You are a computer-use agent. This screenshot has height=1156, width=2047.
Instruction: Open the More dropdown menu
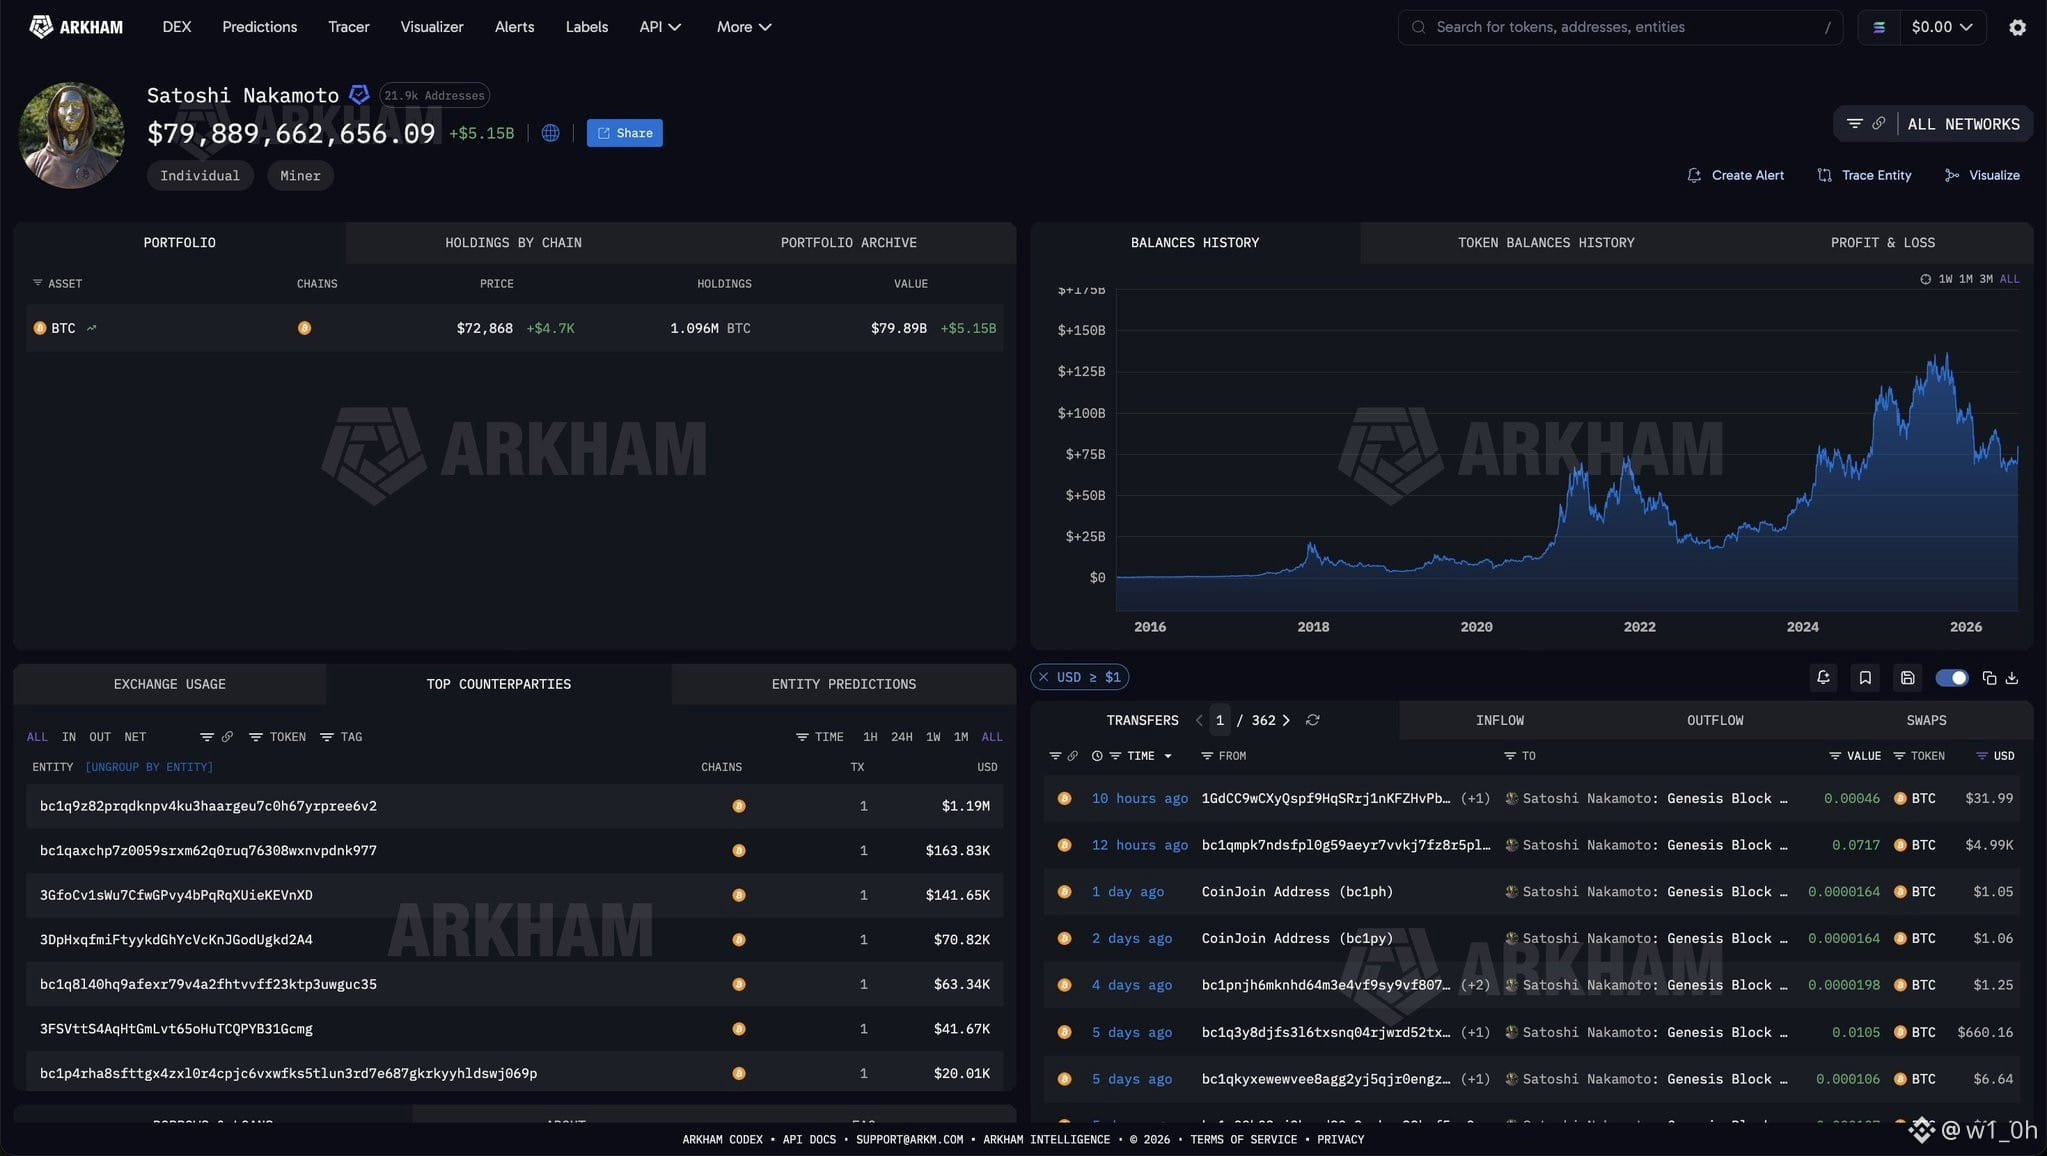tap(744, 27)
